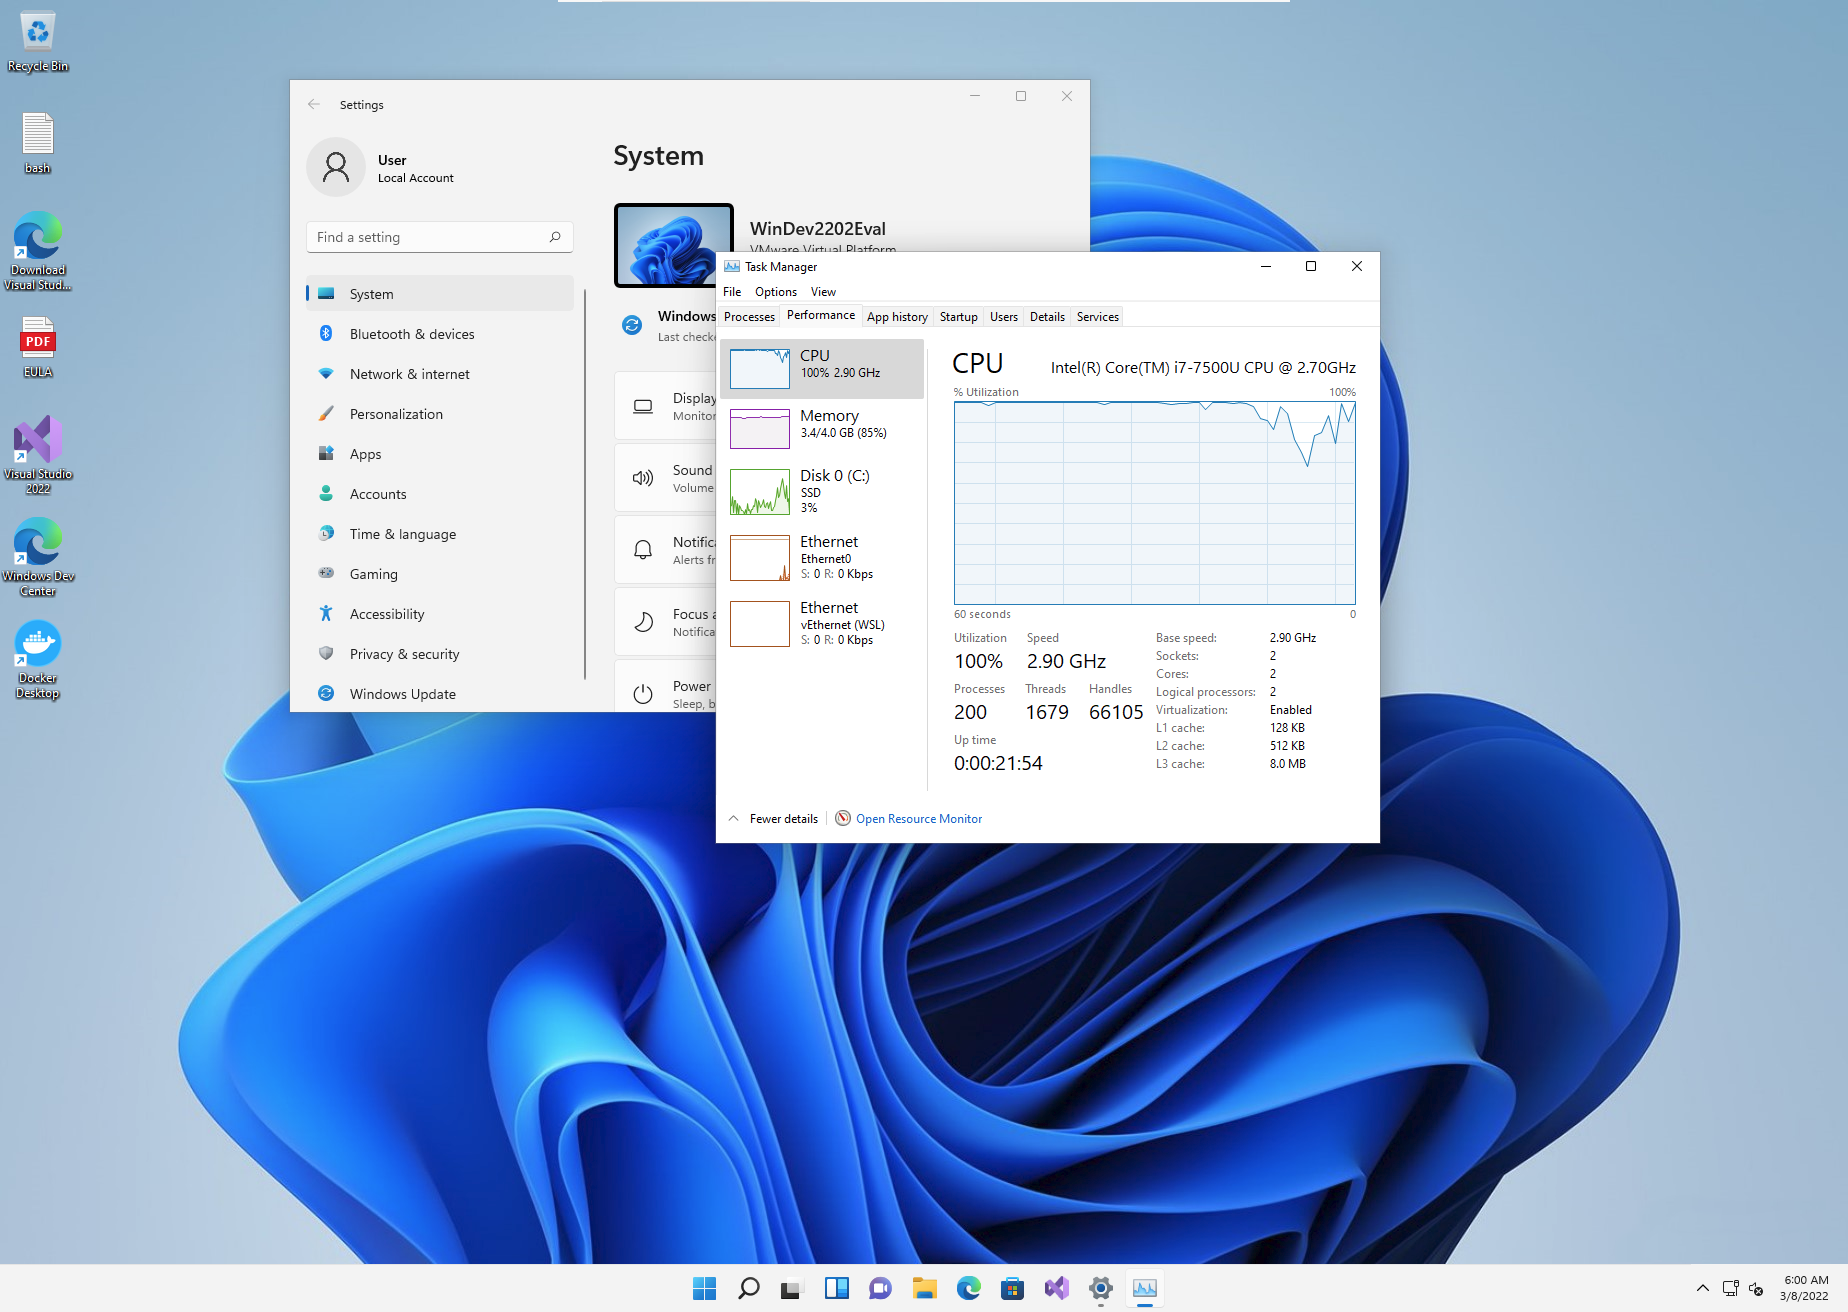Open Visual Studio from the taskbar
The height and width of the screenshot is (1312, 1848).
pyautogui.click(x=1056, y=1288)
